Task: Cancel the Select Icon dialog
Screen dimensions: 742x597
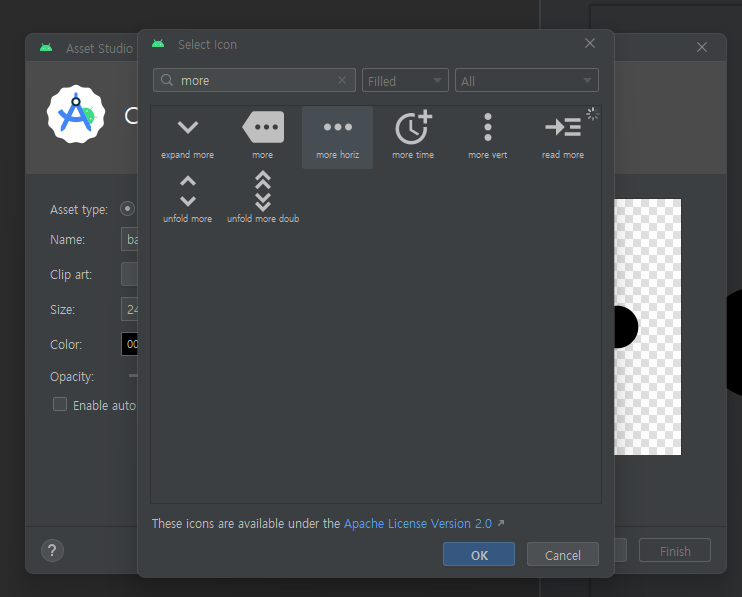Action: point(563,554)
